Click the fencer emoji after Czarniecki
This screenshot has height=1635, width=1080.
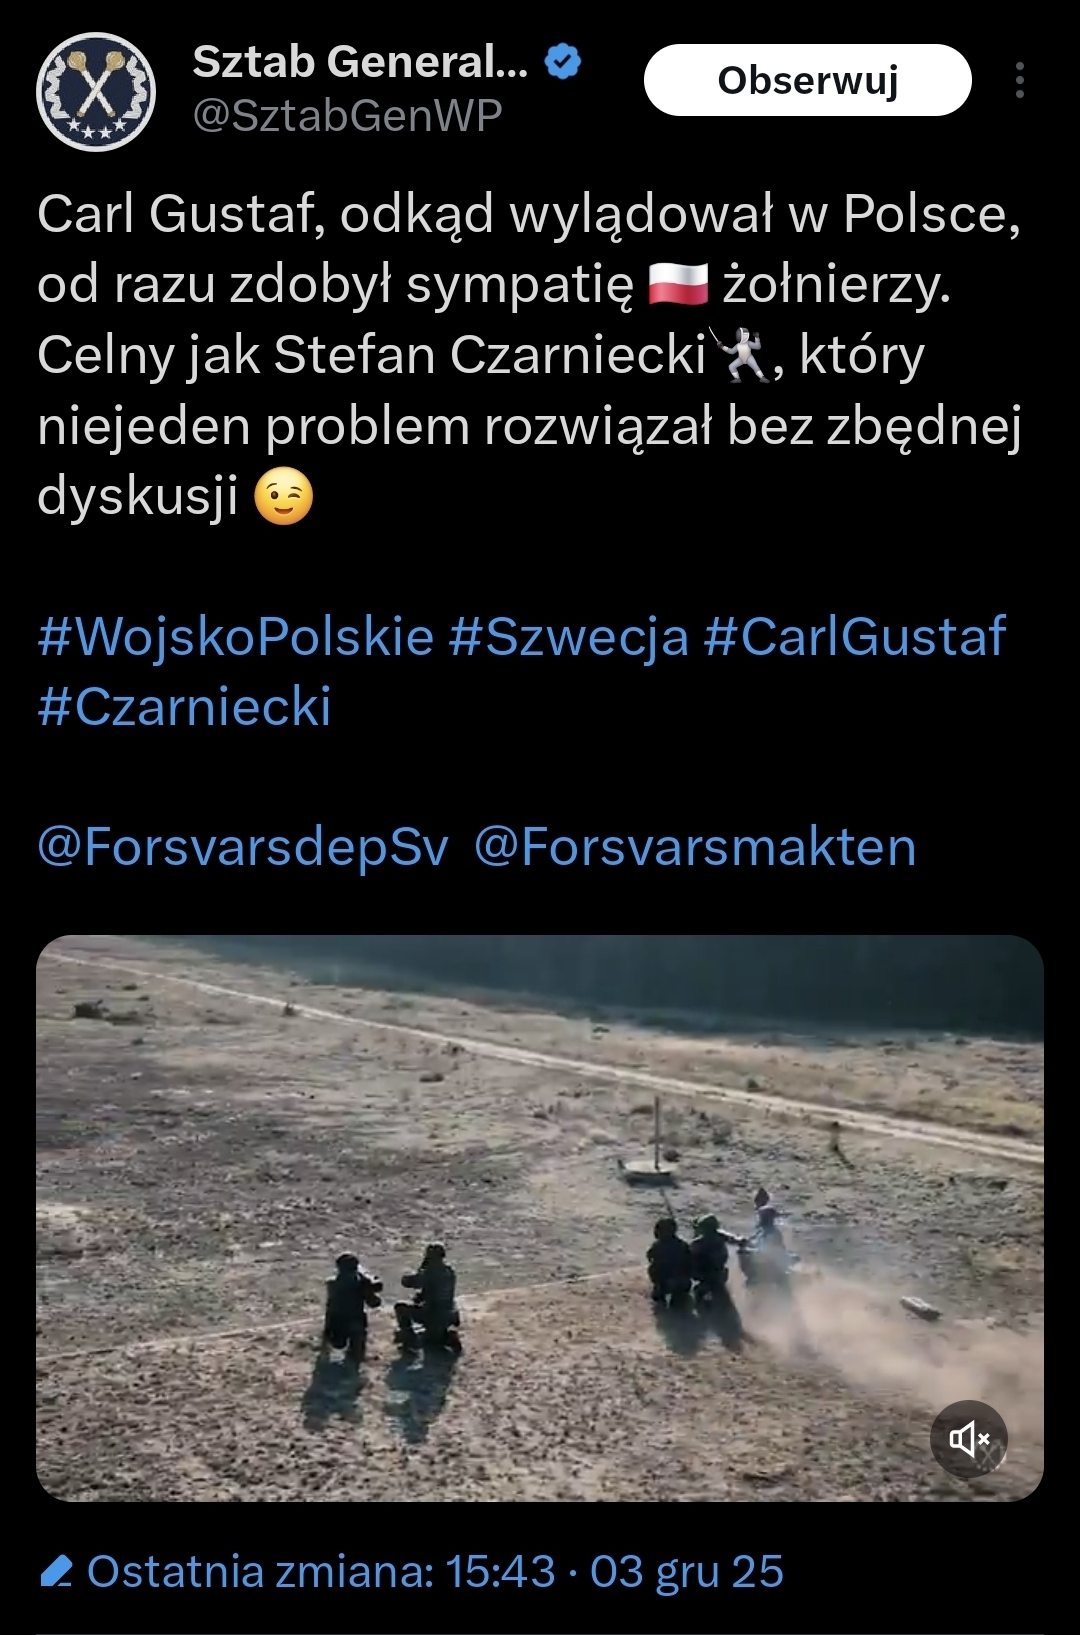tap(739, 354)
